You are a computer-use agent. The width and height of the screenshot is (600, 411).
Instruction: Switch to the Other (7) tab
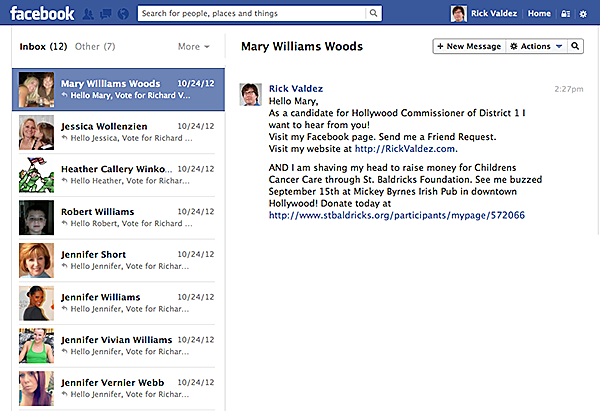[95, 46]
